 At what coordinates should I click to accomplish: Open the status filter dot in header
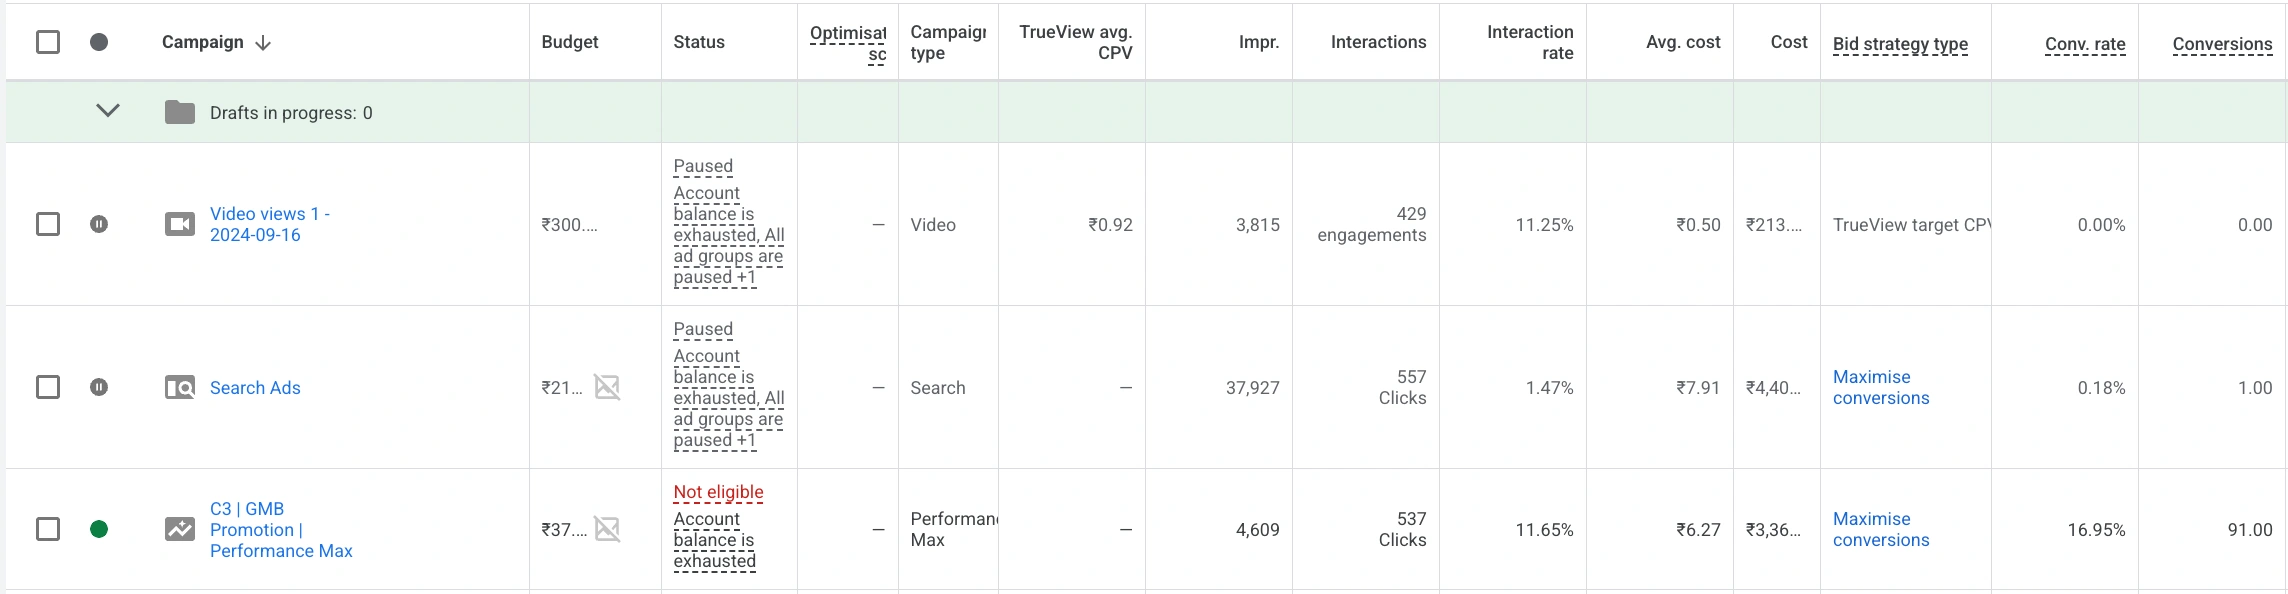(99, 42)
